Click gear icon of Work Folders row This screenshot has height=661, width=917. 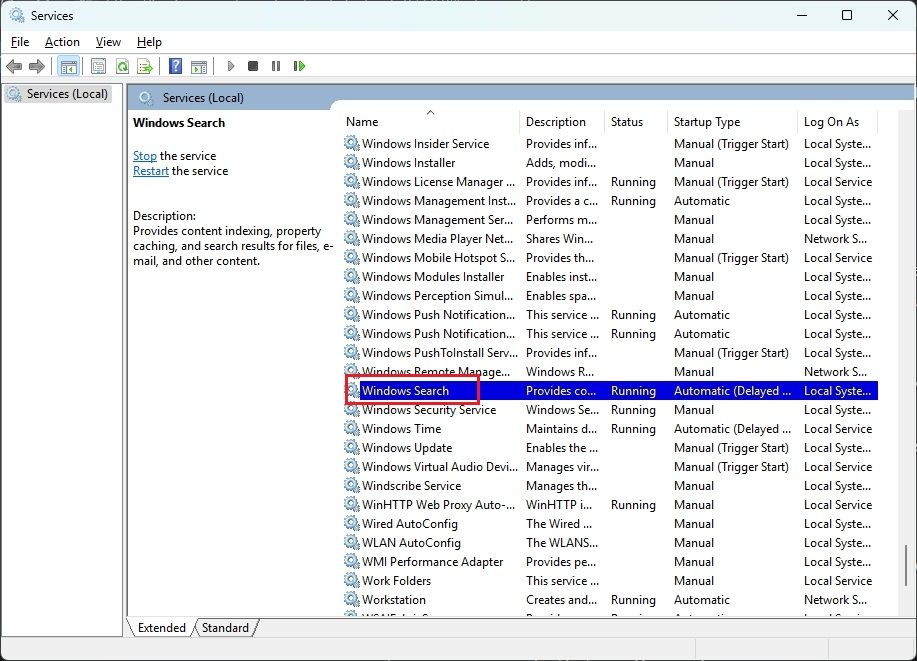click(x=351, y=580)
